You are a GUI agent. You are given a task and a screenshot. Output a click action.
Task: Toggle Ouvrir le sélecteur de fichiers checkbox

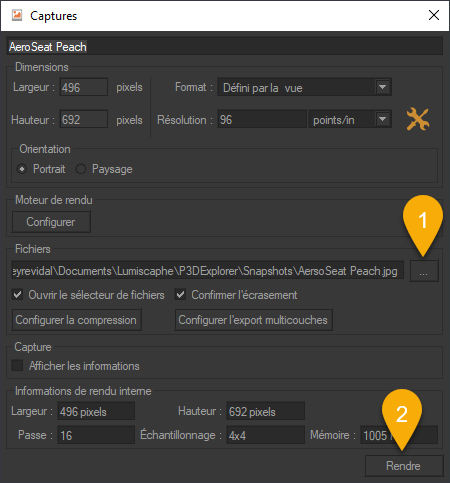pos(17,295)
